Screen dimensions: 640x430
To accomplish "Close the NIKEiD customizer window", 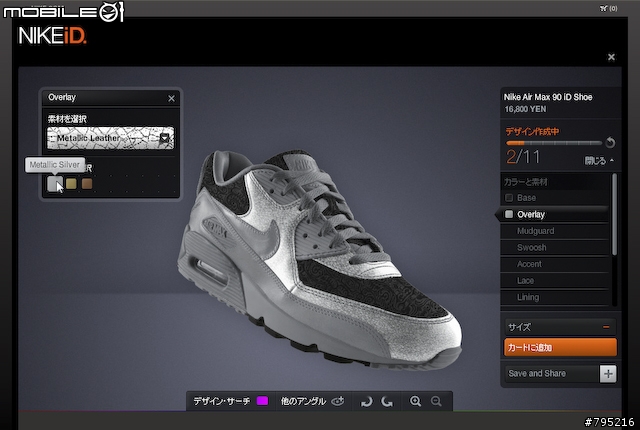I will tap(611, 57).
